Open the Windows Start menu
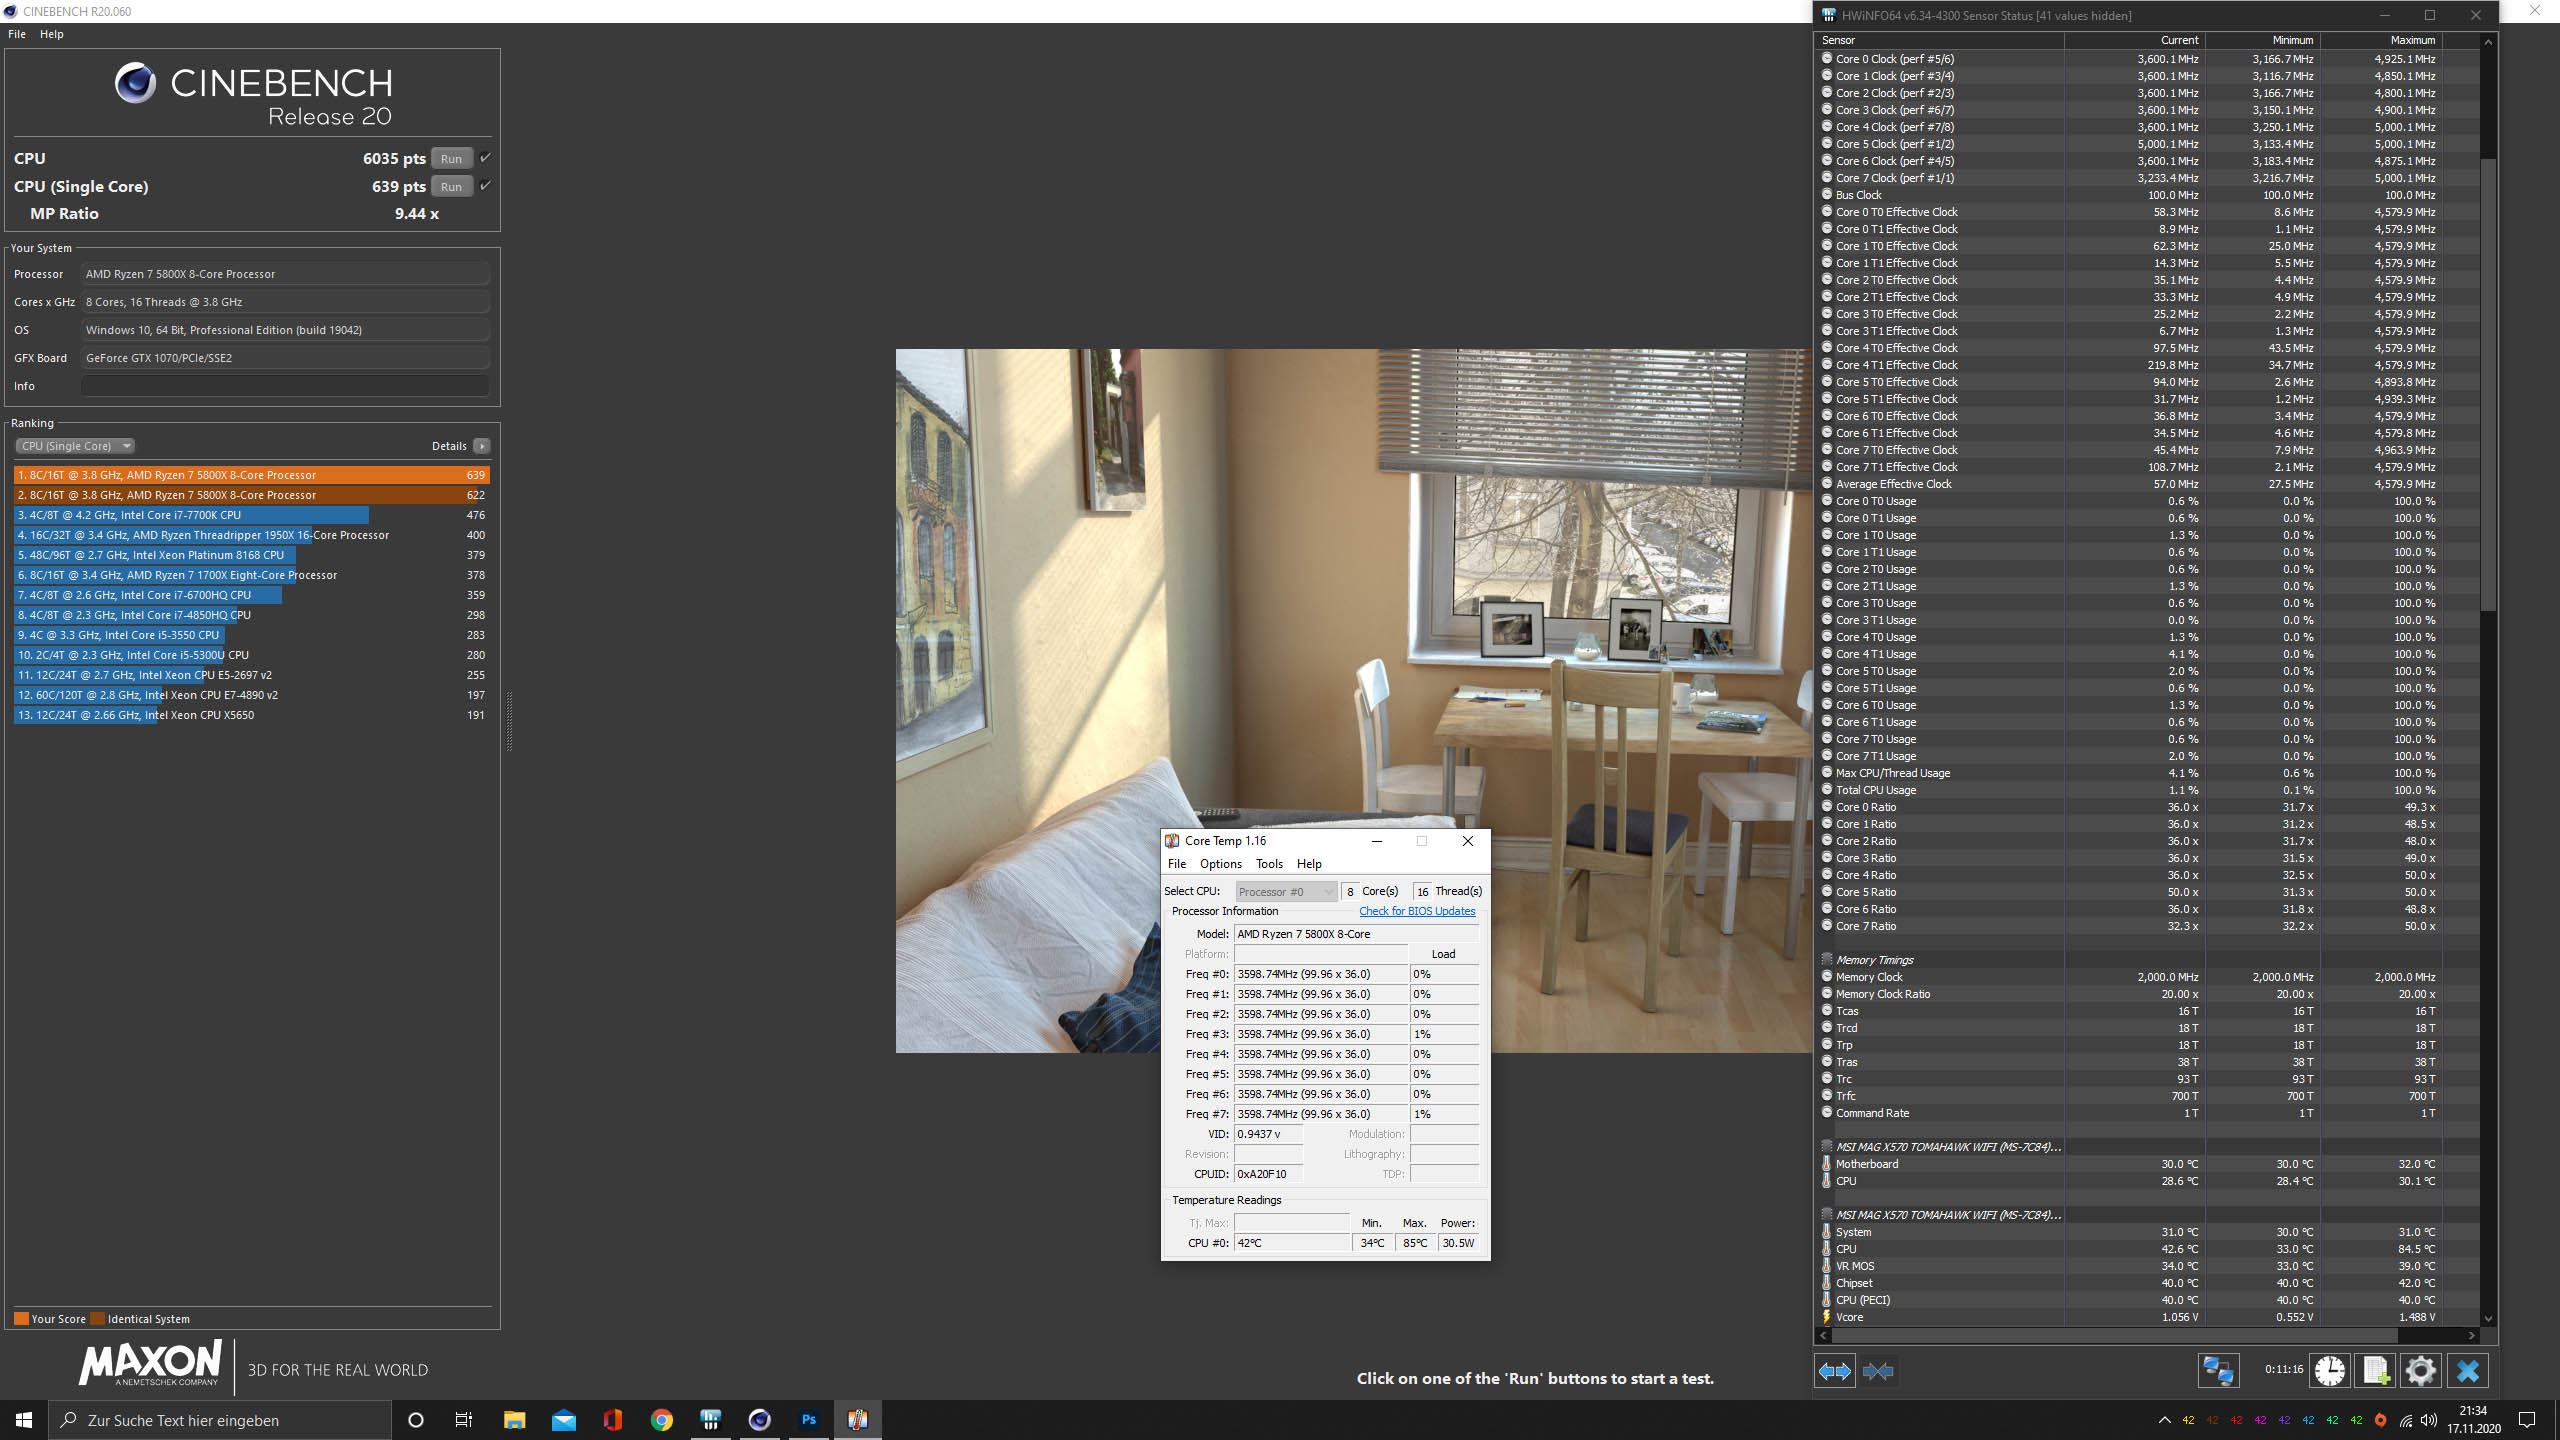Screen dimensions: 2560x1440 click(24, 1420)
